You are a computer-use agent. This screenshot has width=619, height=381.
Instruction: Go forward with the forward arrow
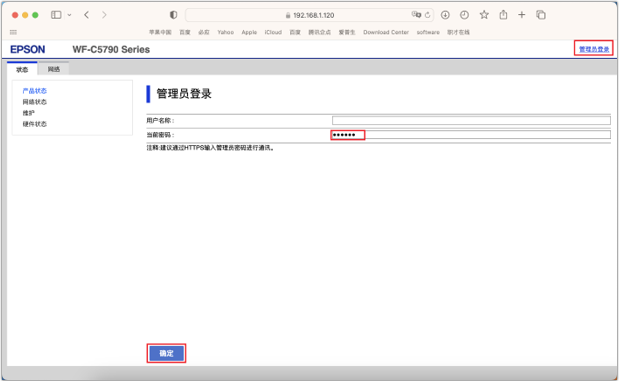point(104,15)
